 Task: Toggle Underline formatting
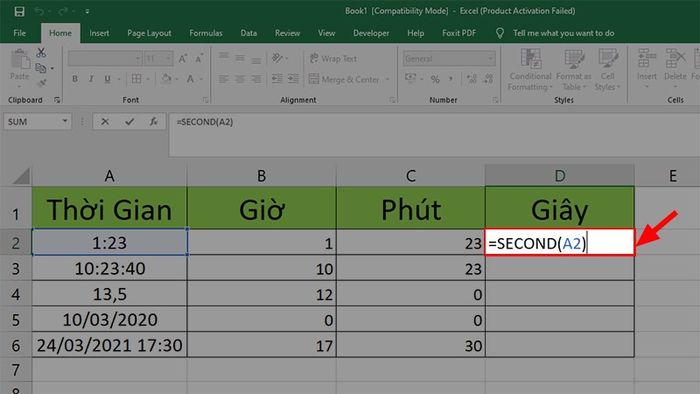(107, 79)
